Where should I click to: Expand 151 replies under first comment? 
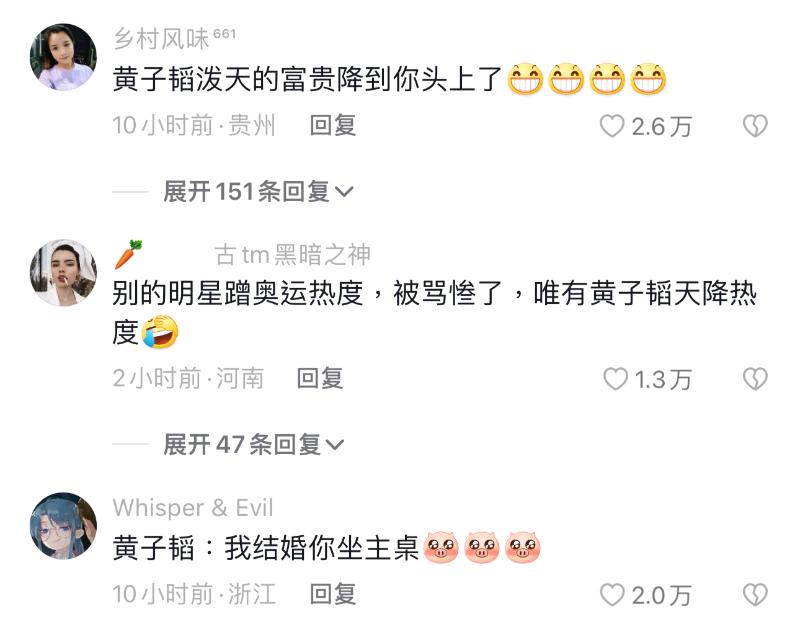258,192
